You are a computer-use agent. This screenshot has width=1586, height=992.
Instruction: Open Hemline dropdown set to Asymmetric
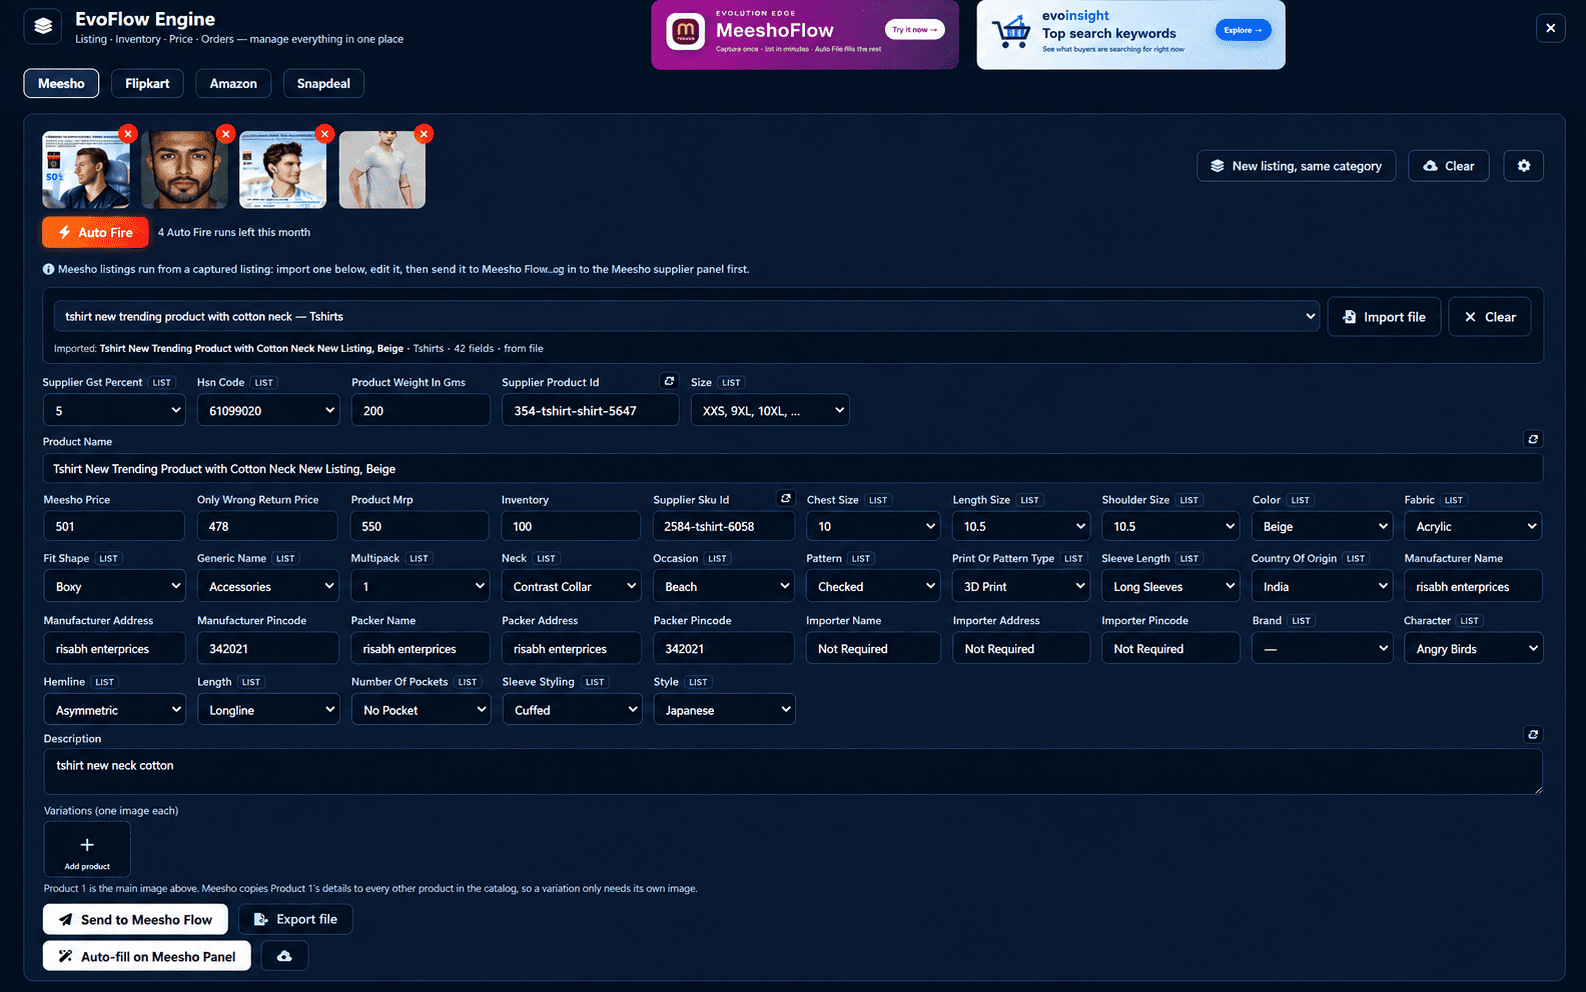pos(114,709)
